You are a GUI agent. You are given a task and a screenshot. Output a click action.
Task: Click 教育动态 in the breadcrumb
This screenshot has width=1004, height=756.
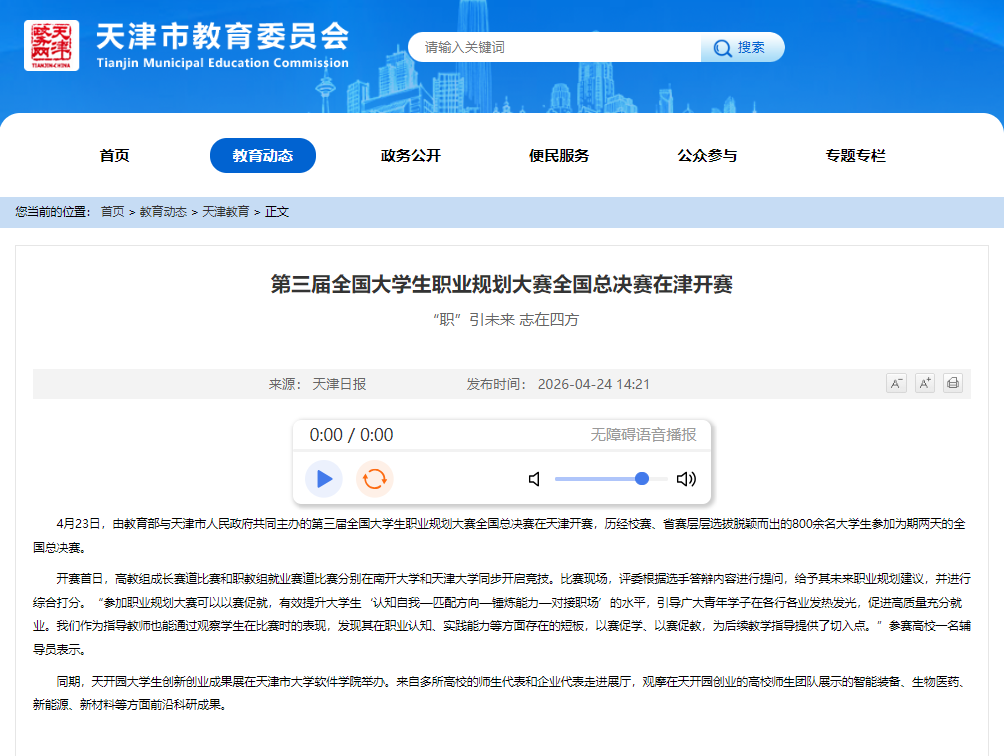tap(163, 212)
